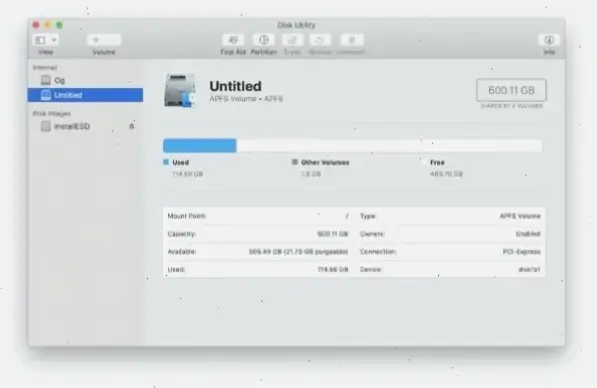Remove a volume with the minus button

tap(113, 40)
